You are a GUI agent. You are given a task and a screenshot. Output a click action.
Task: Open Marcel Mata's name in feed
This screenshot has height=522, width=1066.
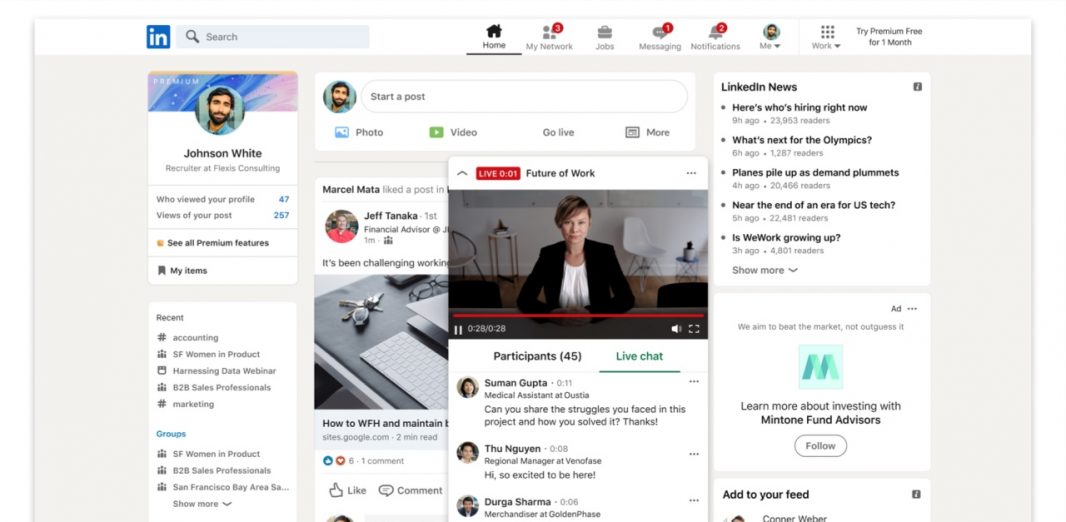(x=351, y=190)
